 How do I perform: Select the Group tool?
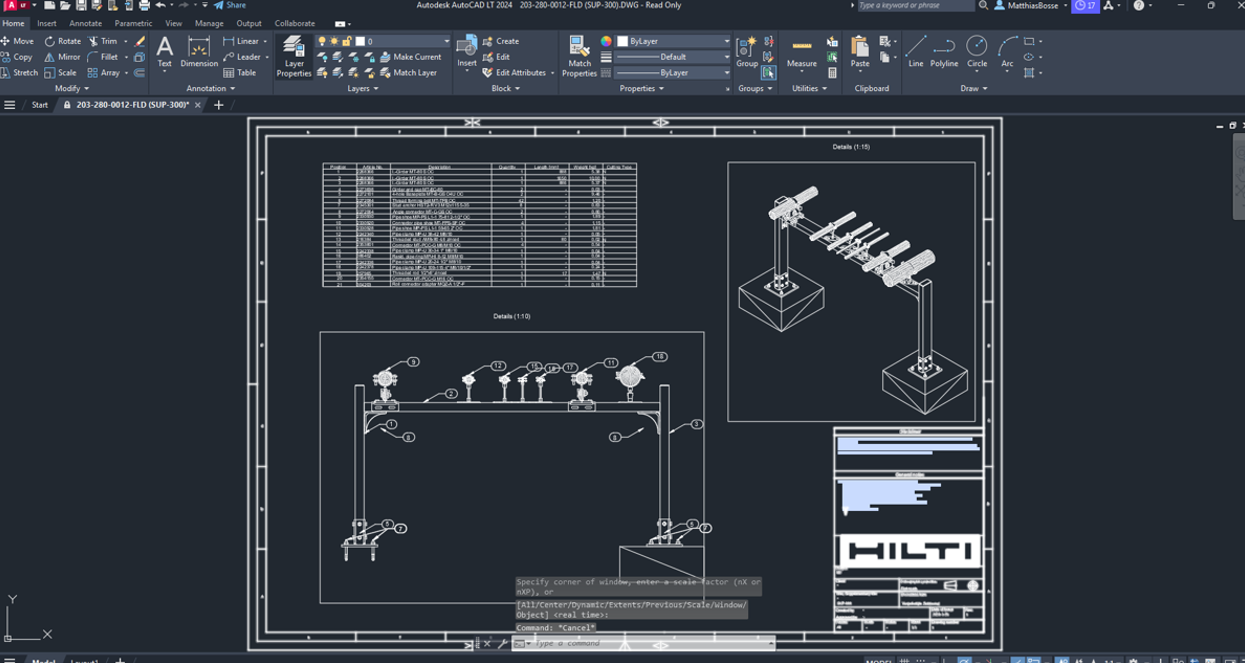click(x=747, y=53)
